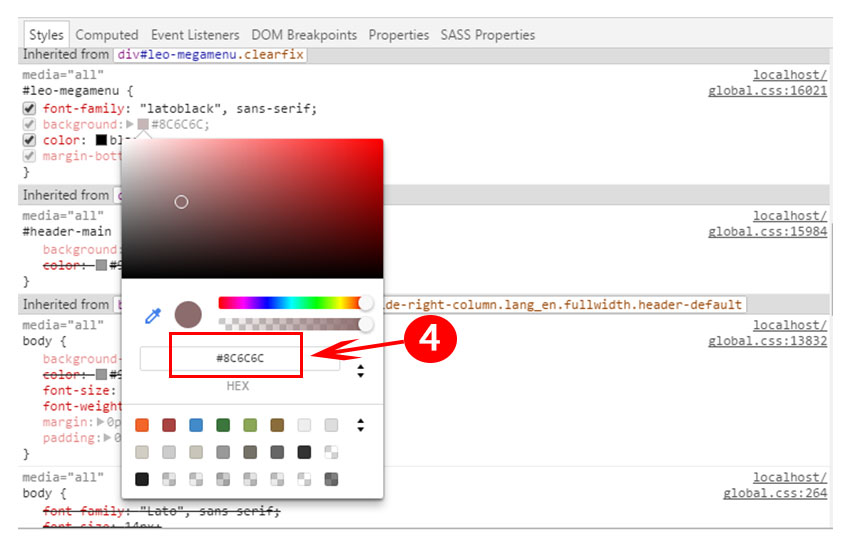The image size is (850, 546).
Task: Switch to the Computed tab
Action: (107, 35)
